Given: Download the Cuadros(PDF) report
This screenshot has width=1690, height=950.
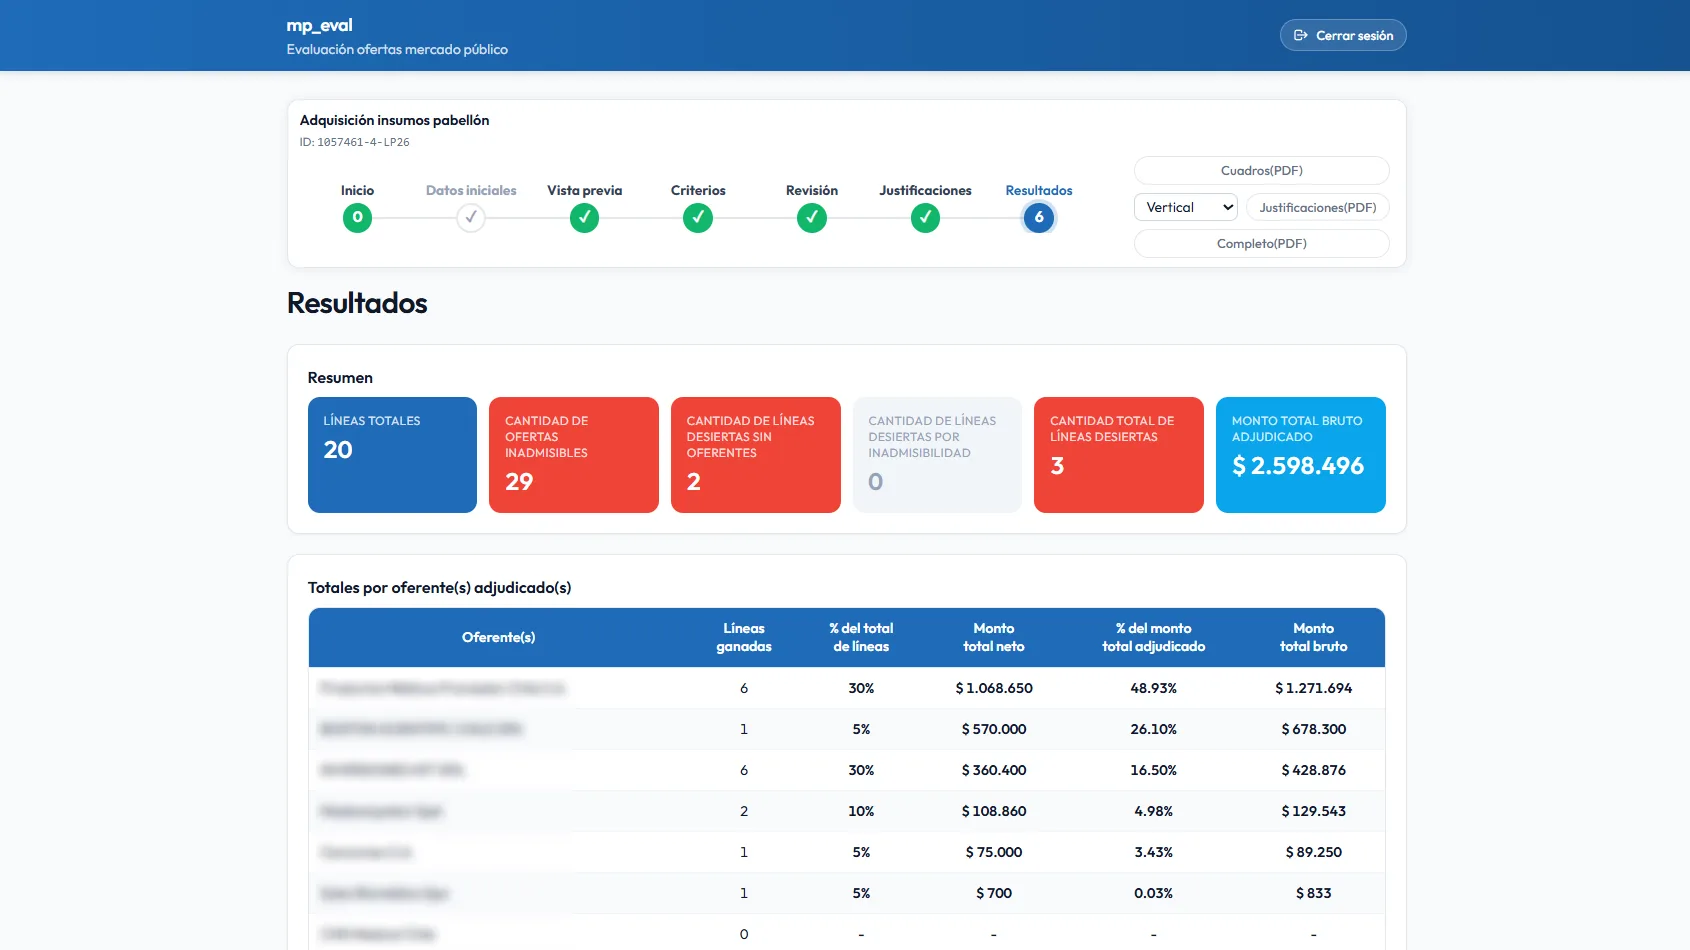Looking at the screenshot, I should click(x=1261, y=171).
